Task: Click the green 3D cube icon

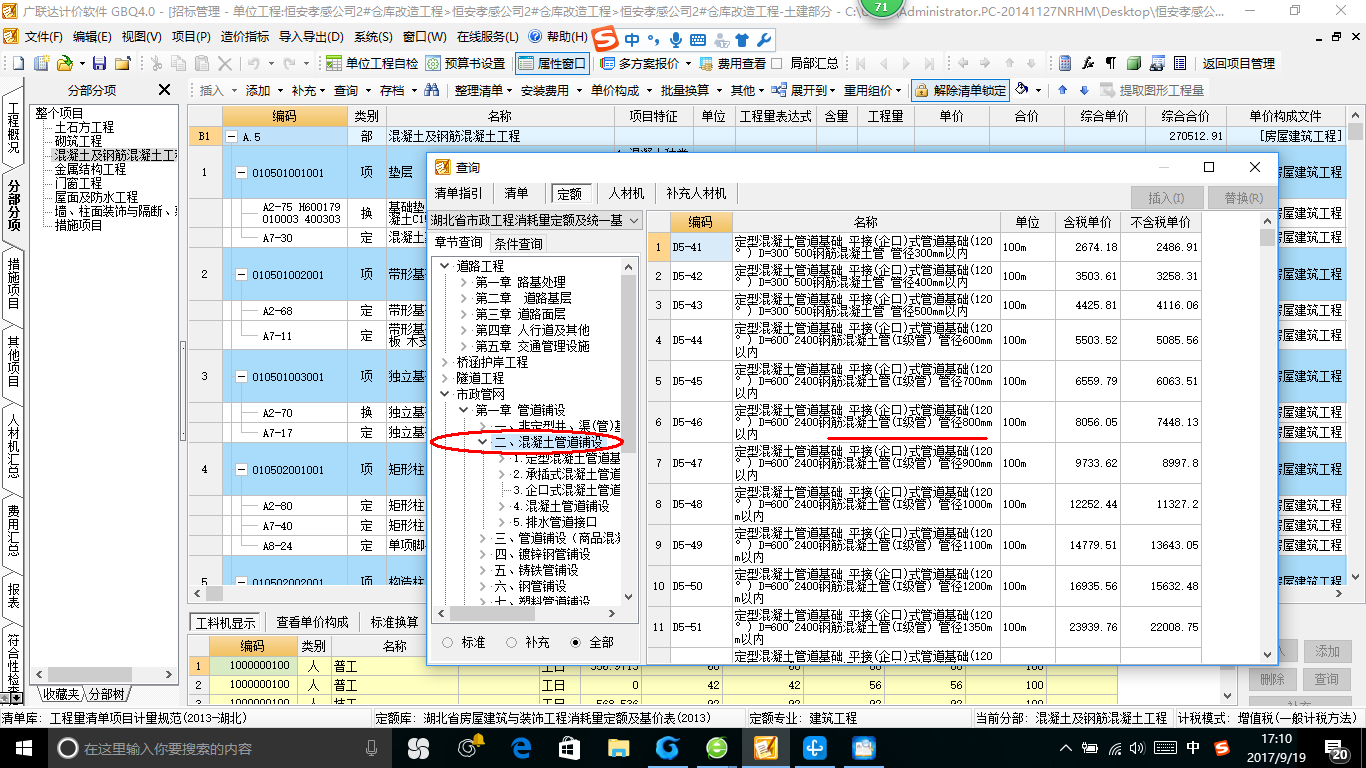Action: 1133,63
